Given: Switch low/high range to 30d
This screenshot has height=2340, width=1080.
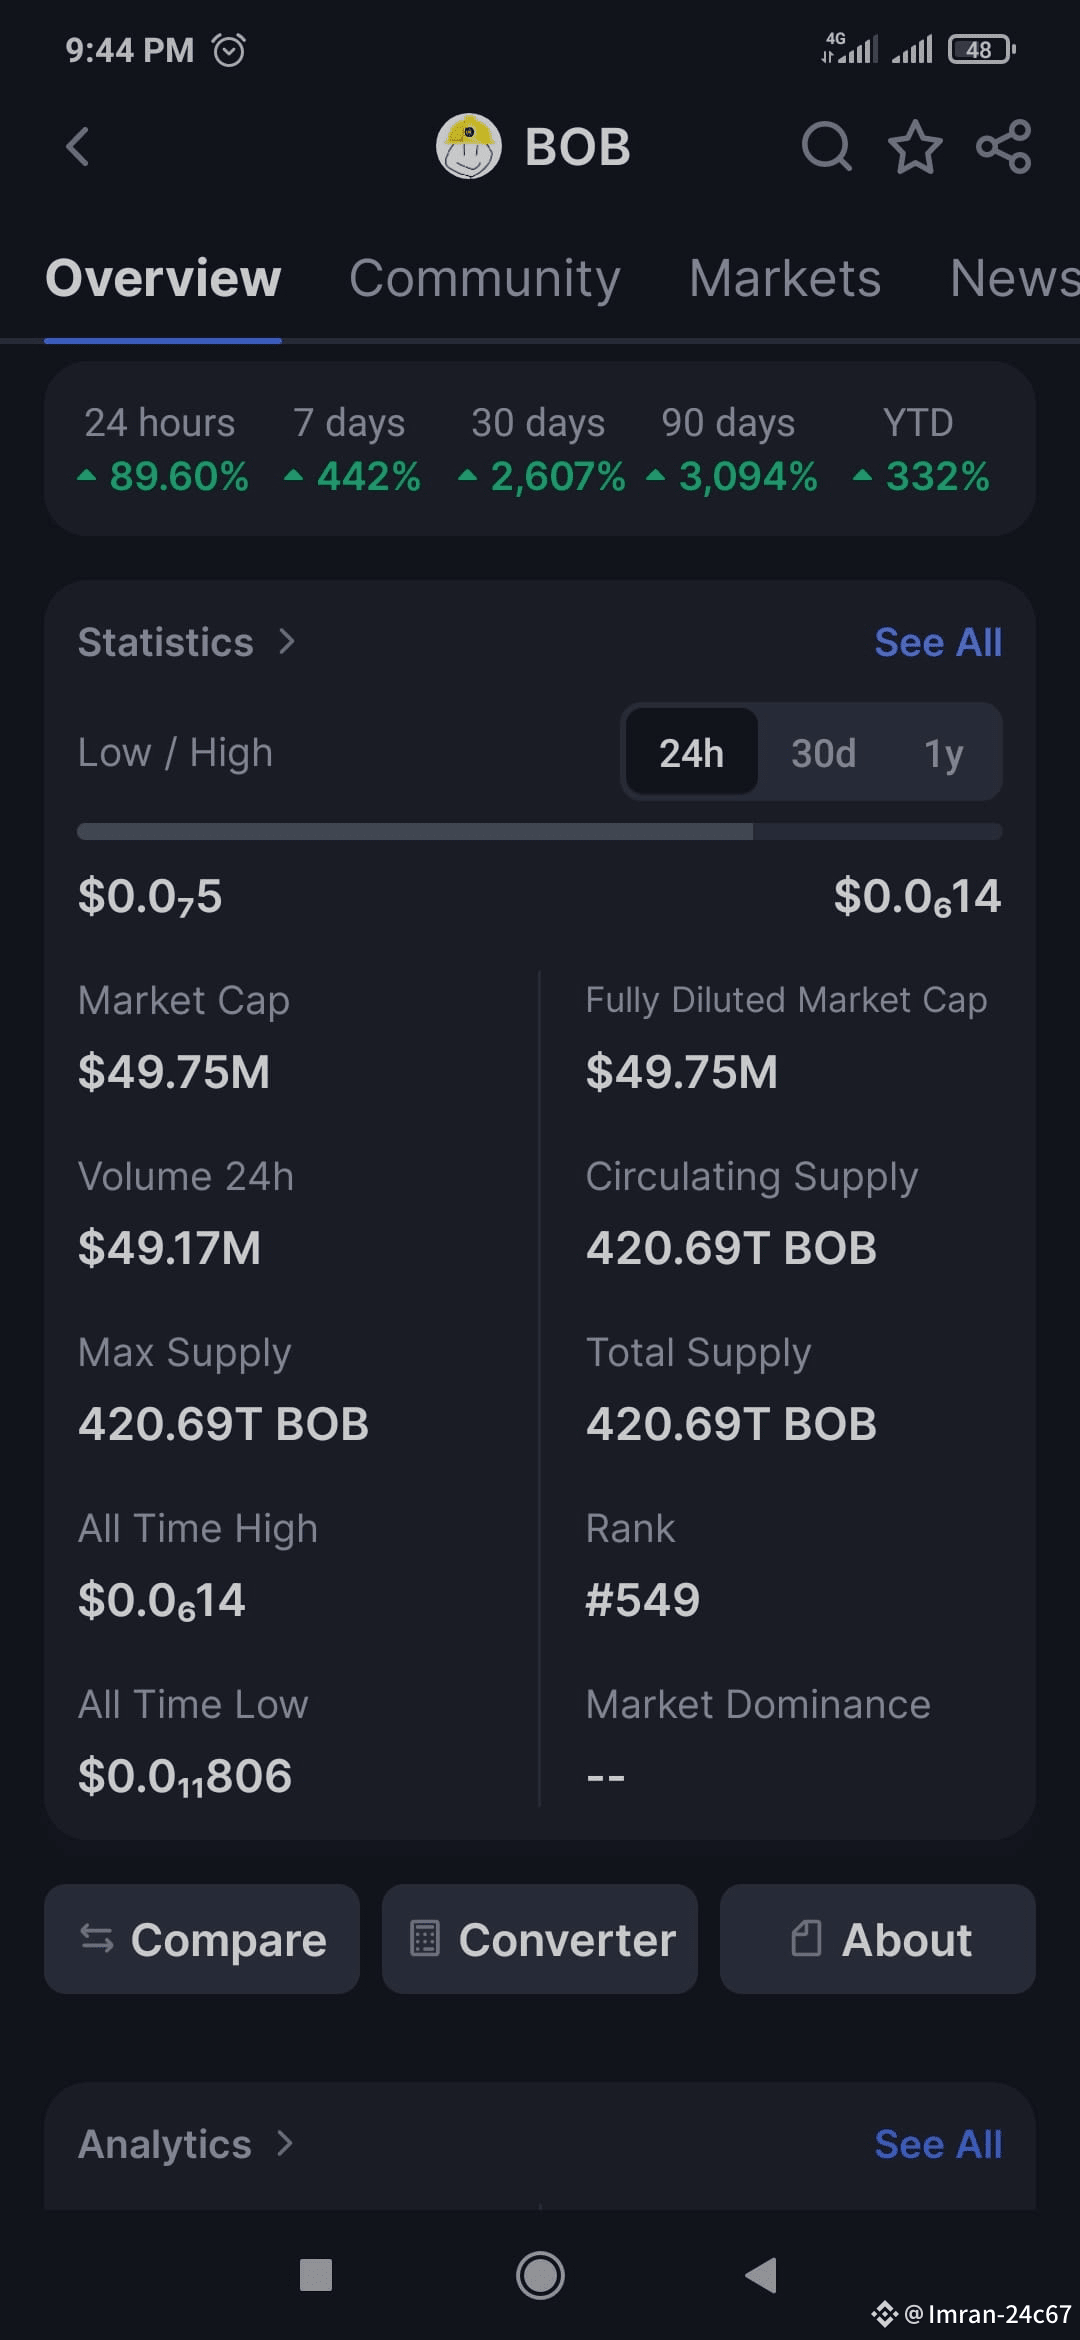Looking at the screenshot, I should click(x=823, y=753).
